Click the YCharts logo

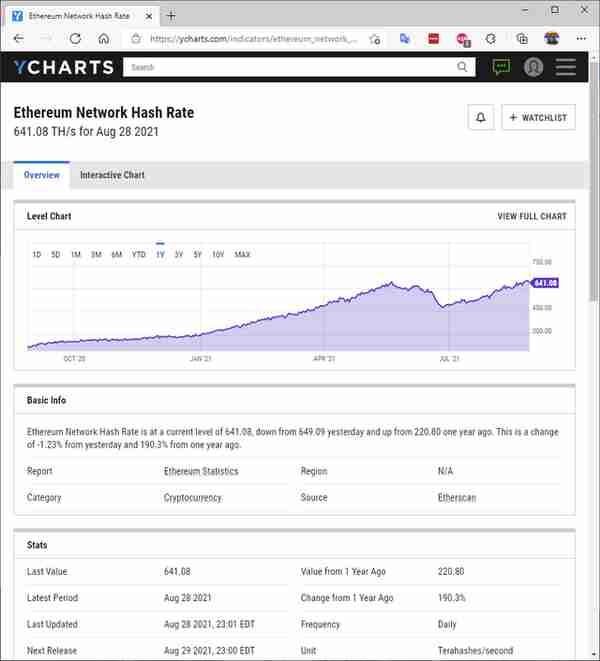(x=63, y=67)
